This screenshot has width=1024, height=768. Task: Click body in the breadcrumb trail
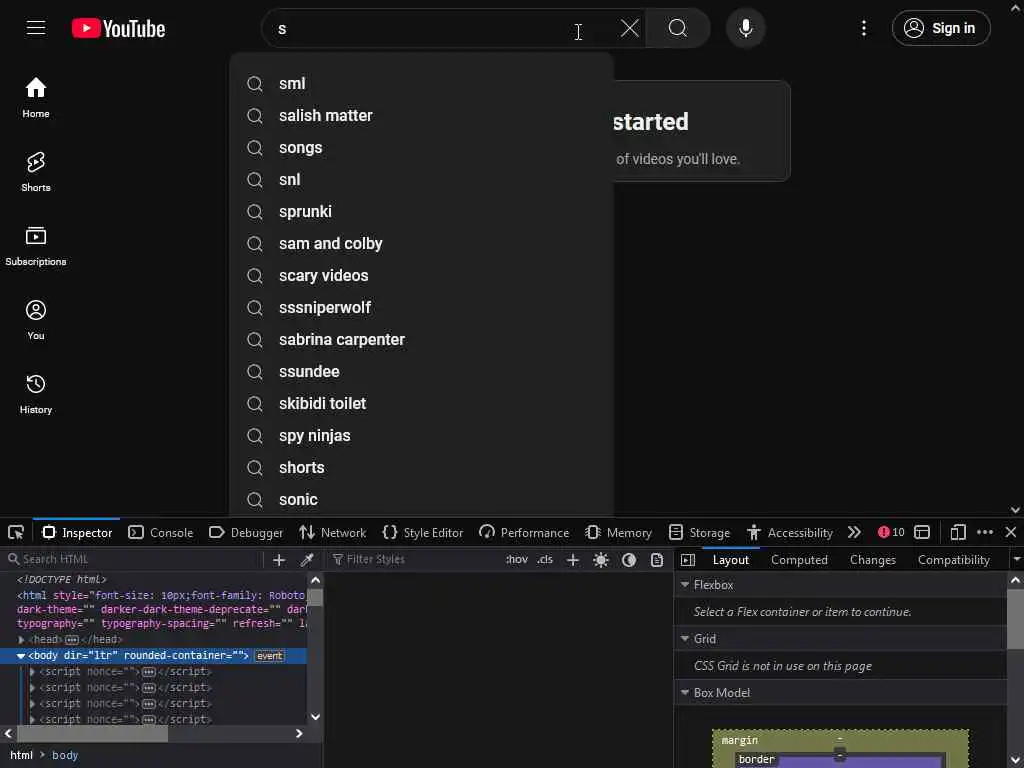pos(65,755)
